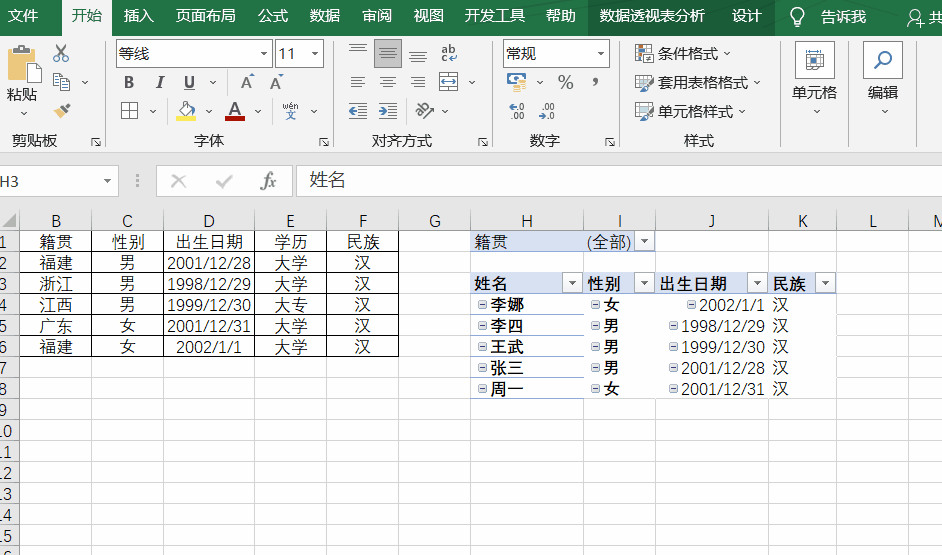Click Increase Indent icon
Viewport: 942px width, 555px height.
click(x=388, y=111)
